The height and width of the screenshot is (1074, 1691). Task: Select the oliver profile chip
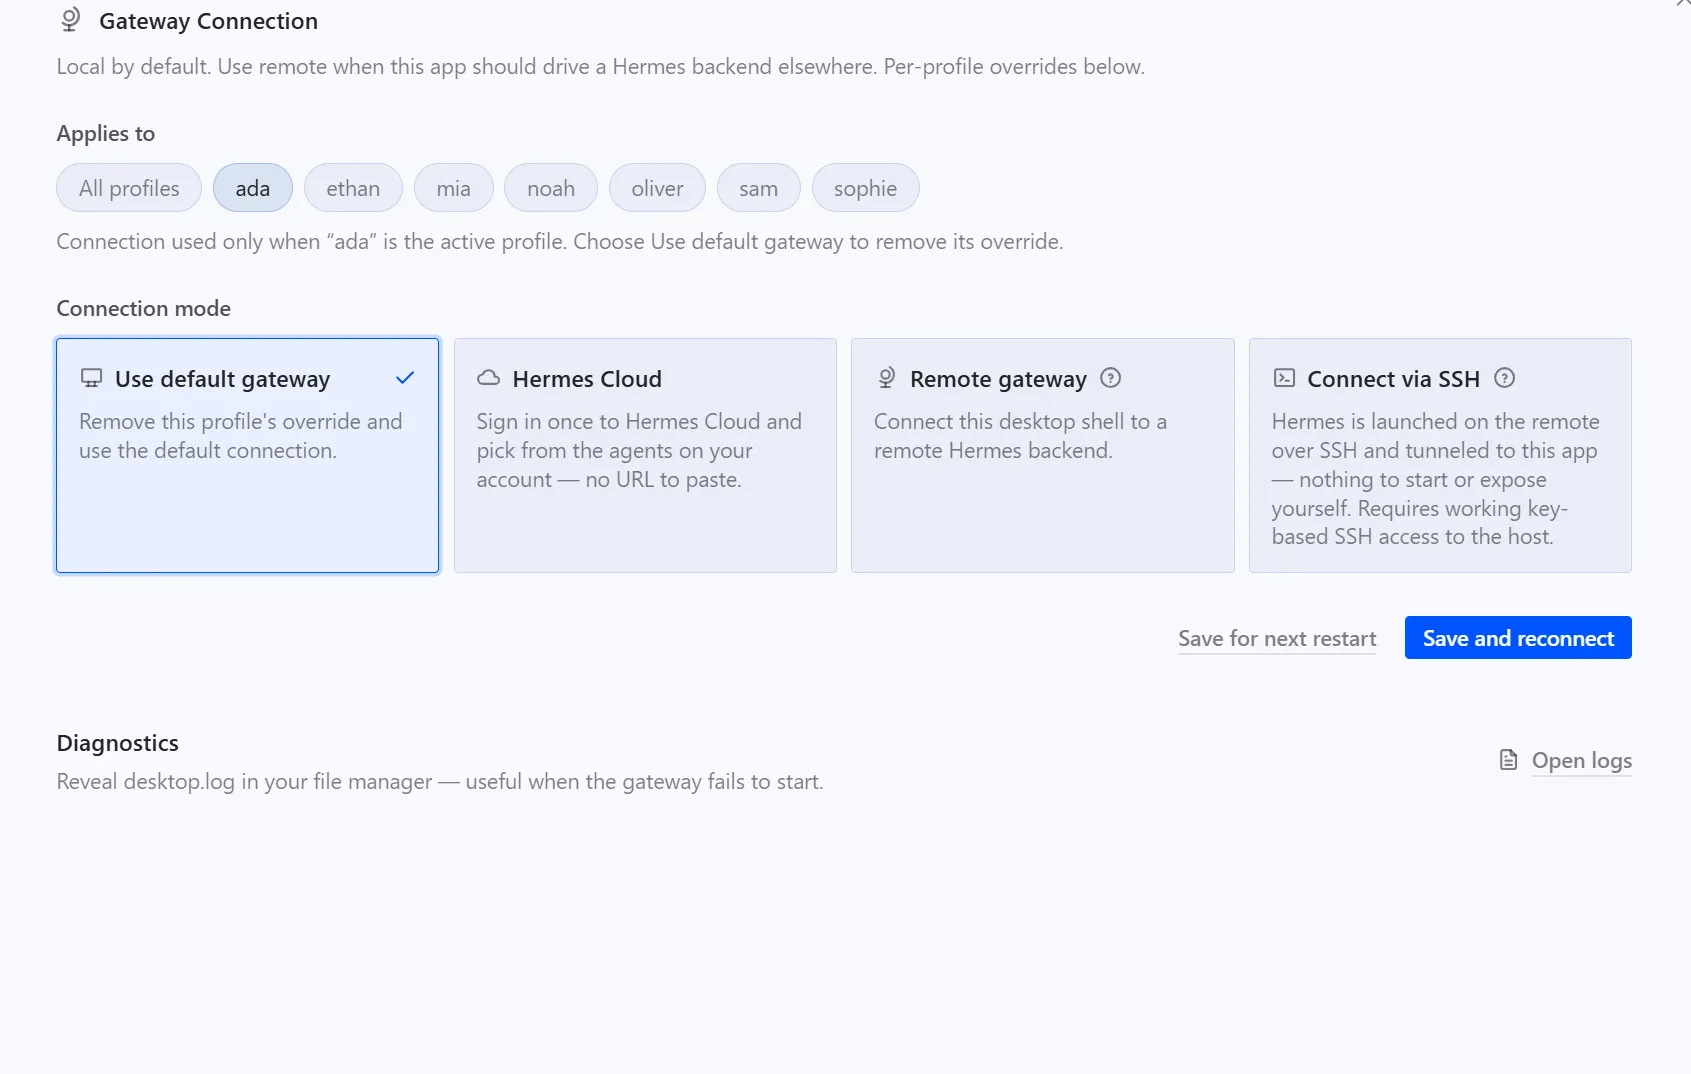(657, 188)
